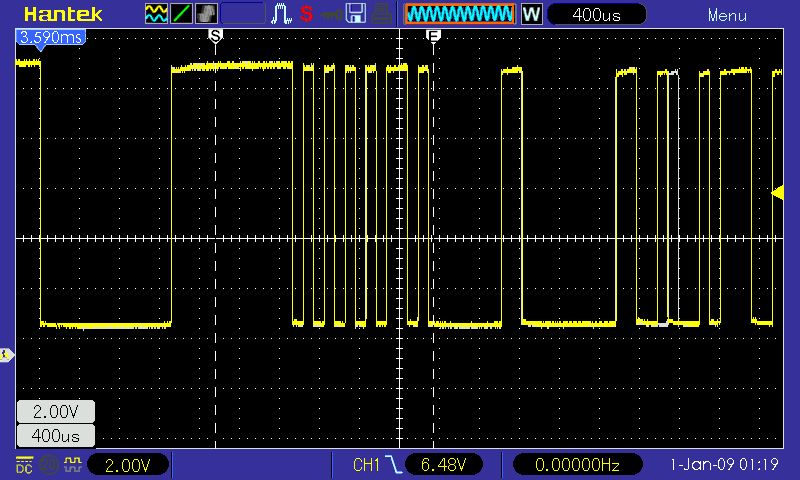Click the 3.590ms trigger position label
The width and height of the screenshot is (800, 480).
pyautogui.click(x=51, y=37)
